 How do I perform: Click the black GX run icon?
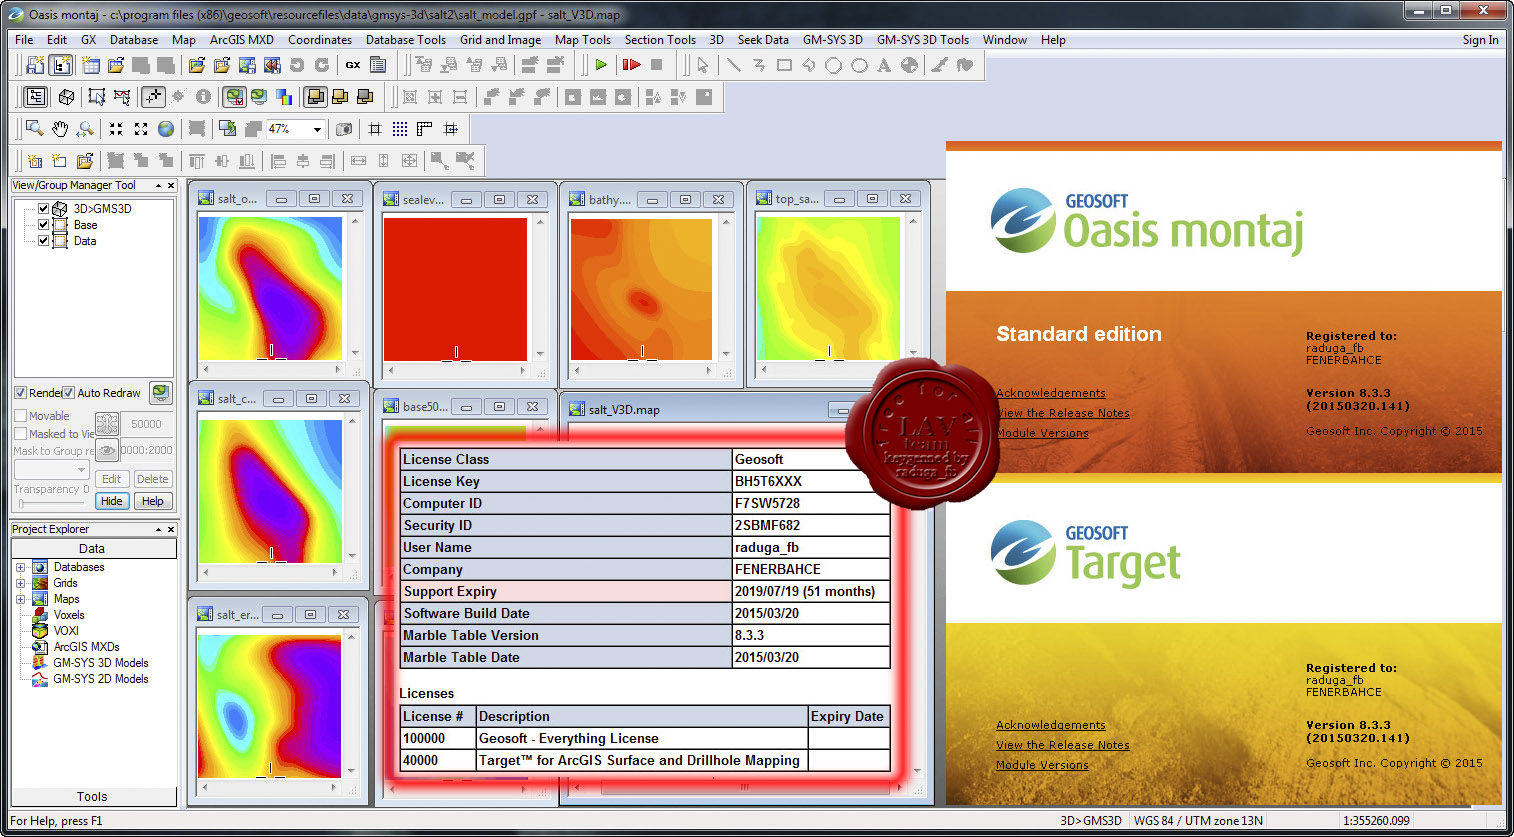[353, 65]
